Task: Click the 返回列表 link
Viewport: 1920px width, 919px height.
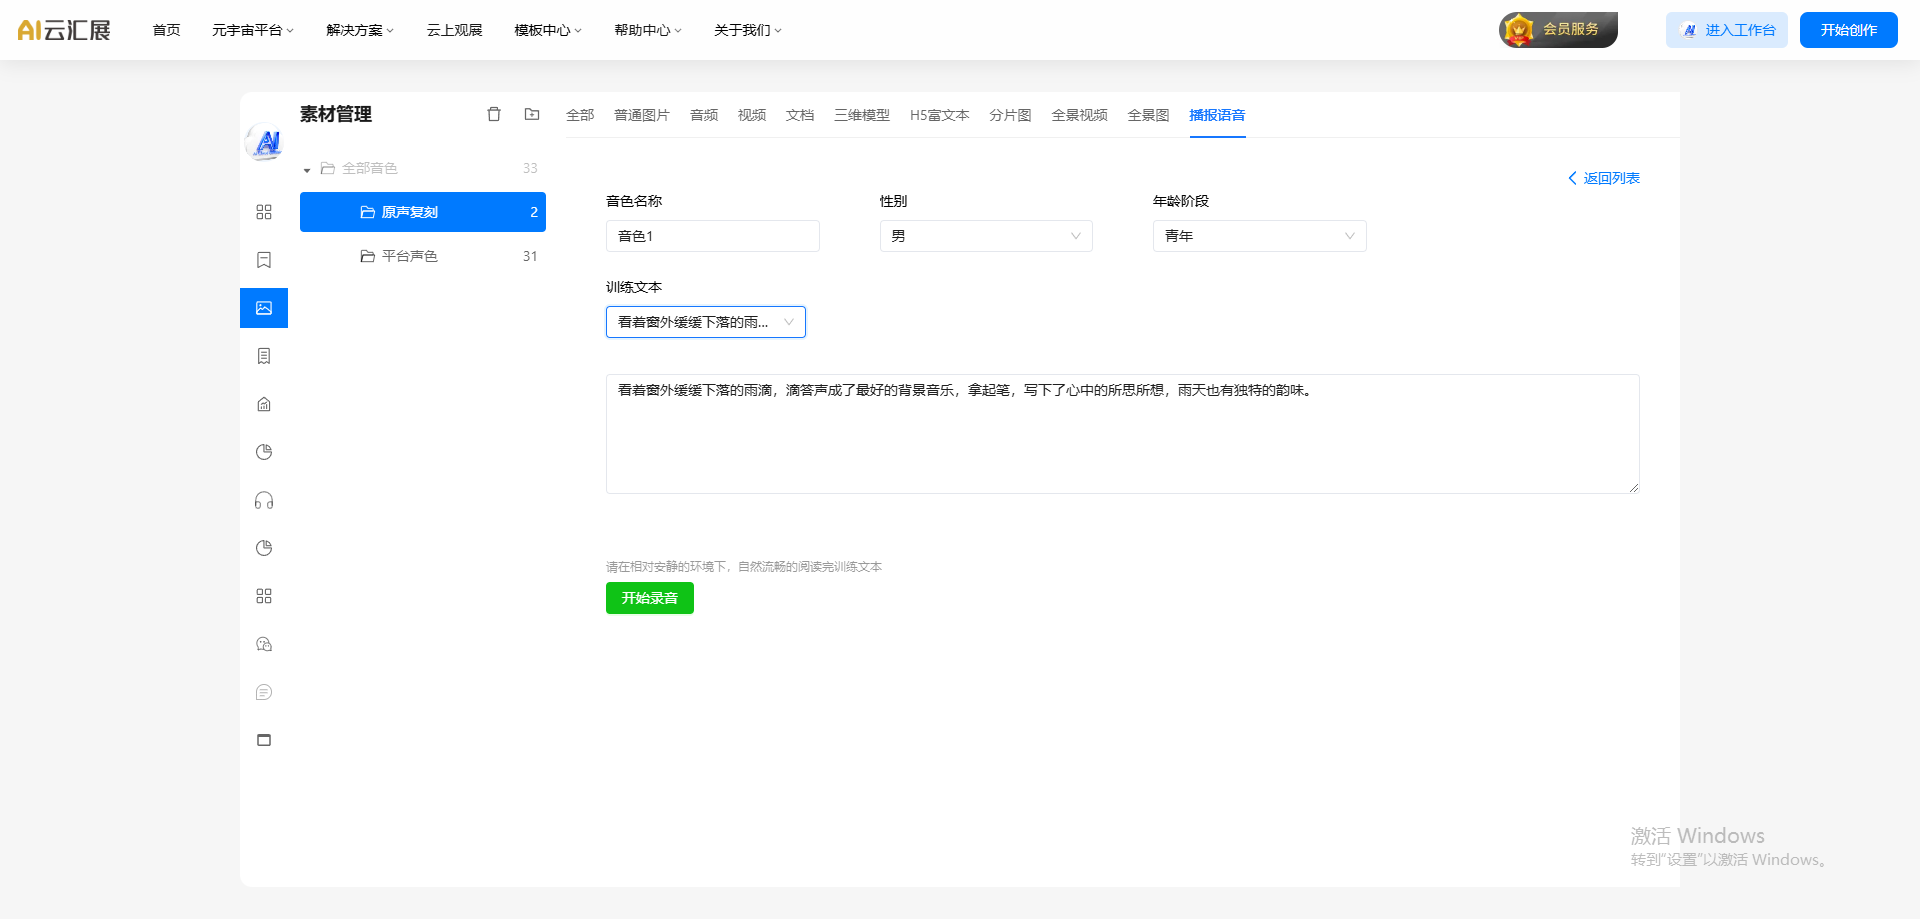Action: [x=1604, y=178]
